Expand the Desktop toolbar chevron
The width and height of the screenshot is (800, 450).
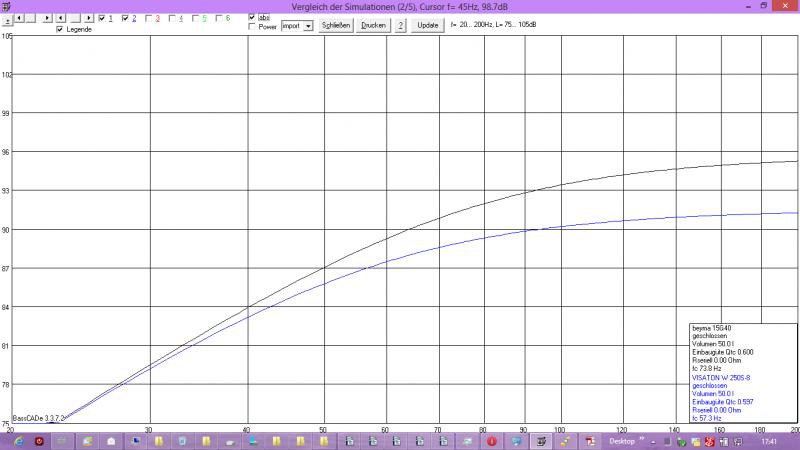click(641, 439)
